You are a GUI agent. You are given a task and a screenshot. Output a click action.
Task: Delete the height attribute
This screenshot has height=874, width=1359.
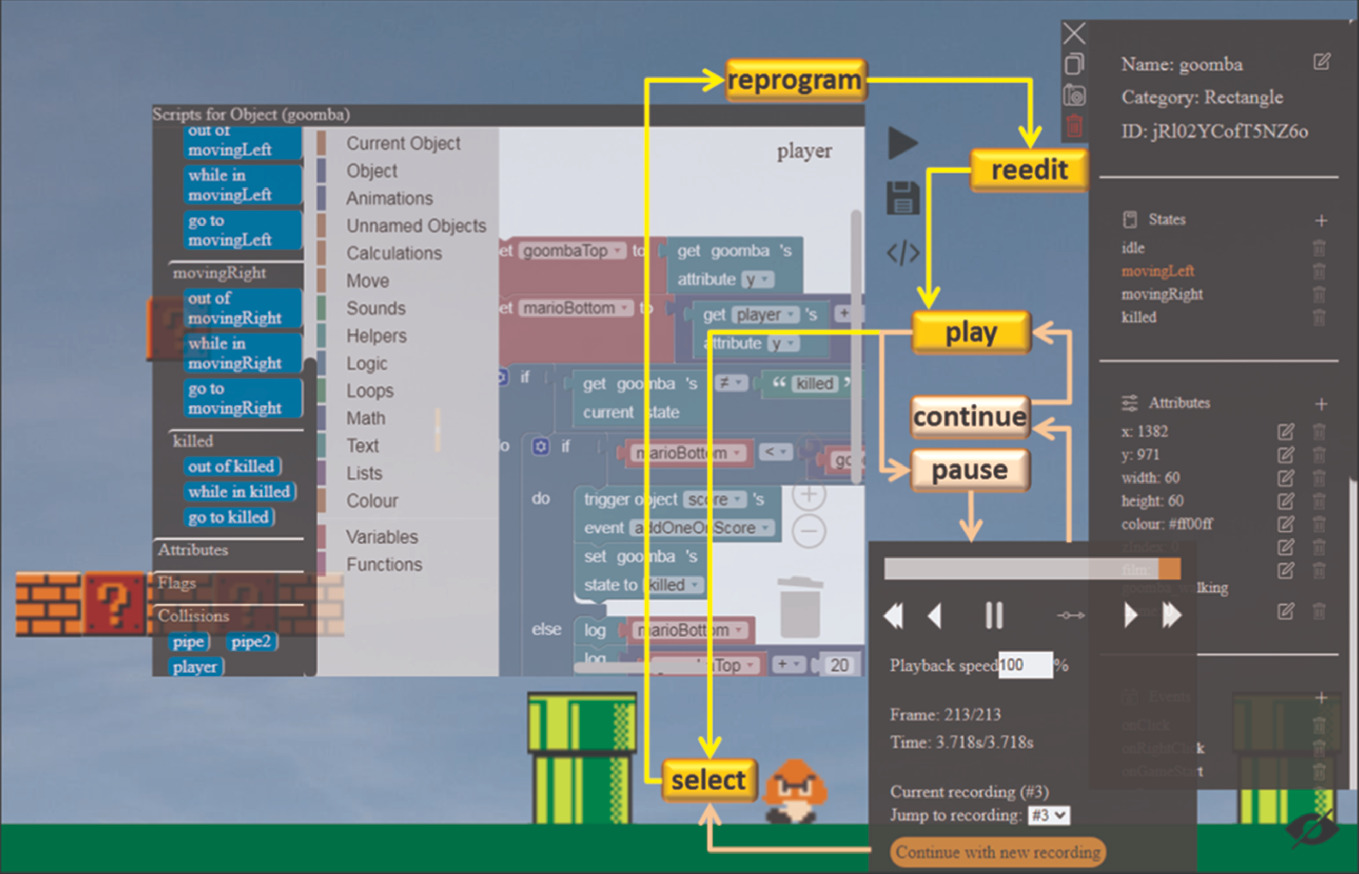click(1319, 501)
